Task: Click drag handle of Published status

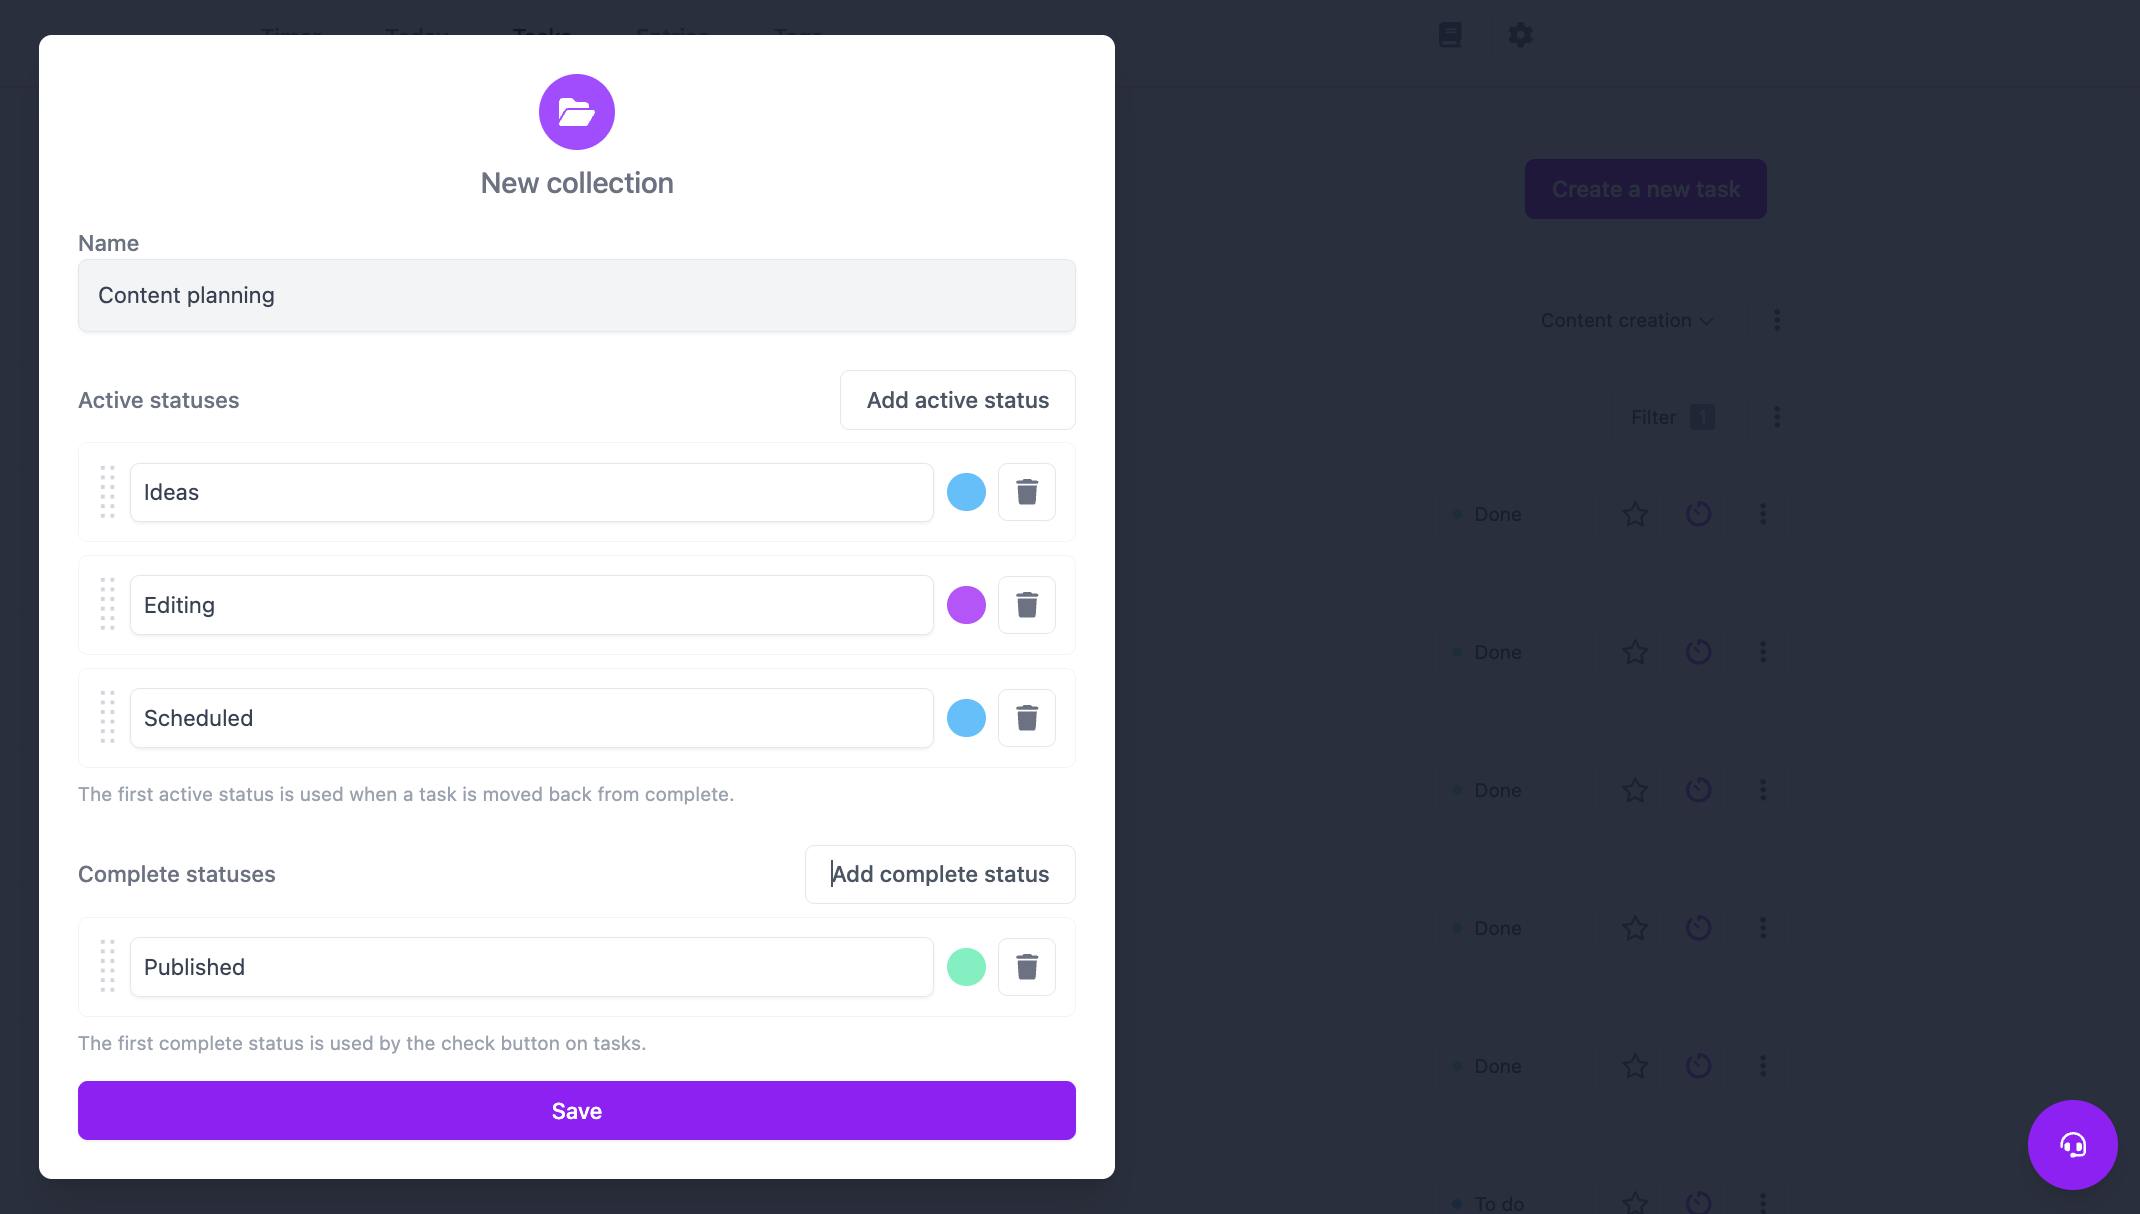Action: 107,967
